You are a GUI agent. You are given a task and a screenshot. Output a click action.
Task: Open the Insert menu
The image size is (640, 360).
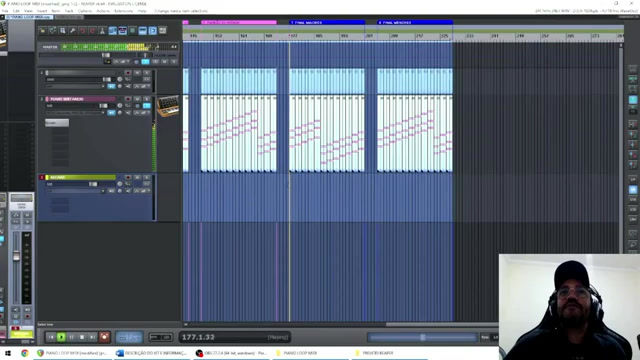point(42,11)
